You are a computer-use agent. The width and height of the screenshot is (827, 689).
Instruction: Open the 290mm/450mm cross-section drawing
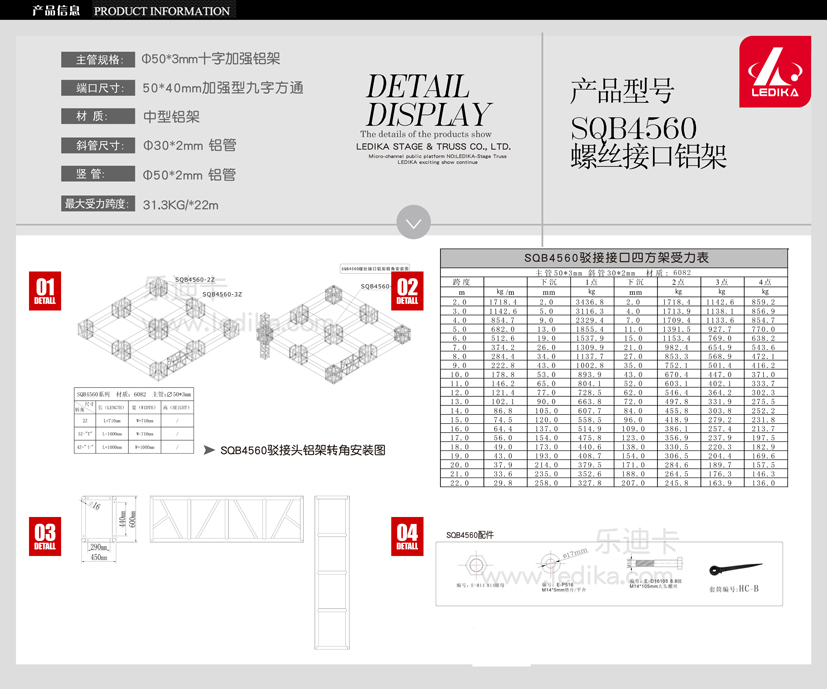(109, 529)
